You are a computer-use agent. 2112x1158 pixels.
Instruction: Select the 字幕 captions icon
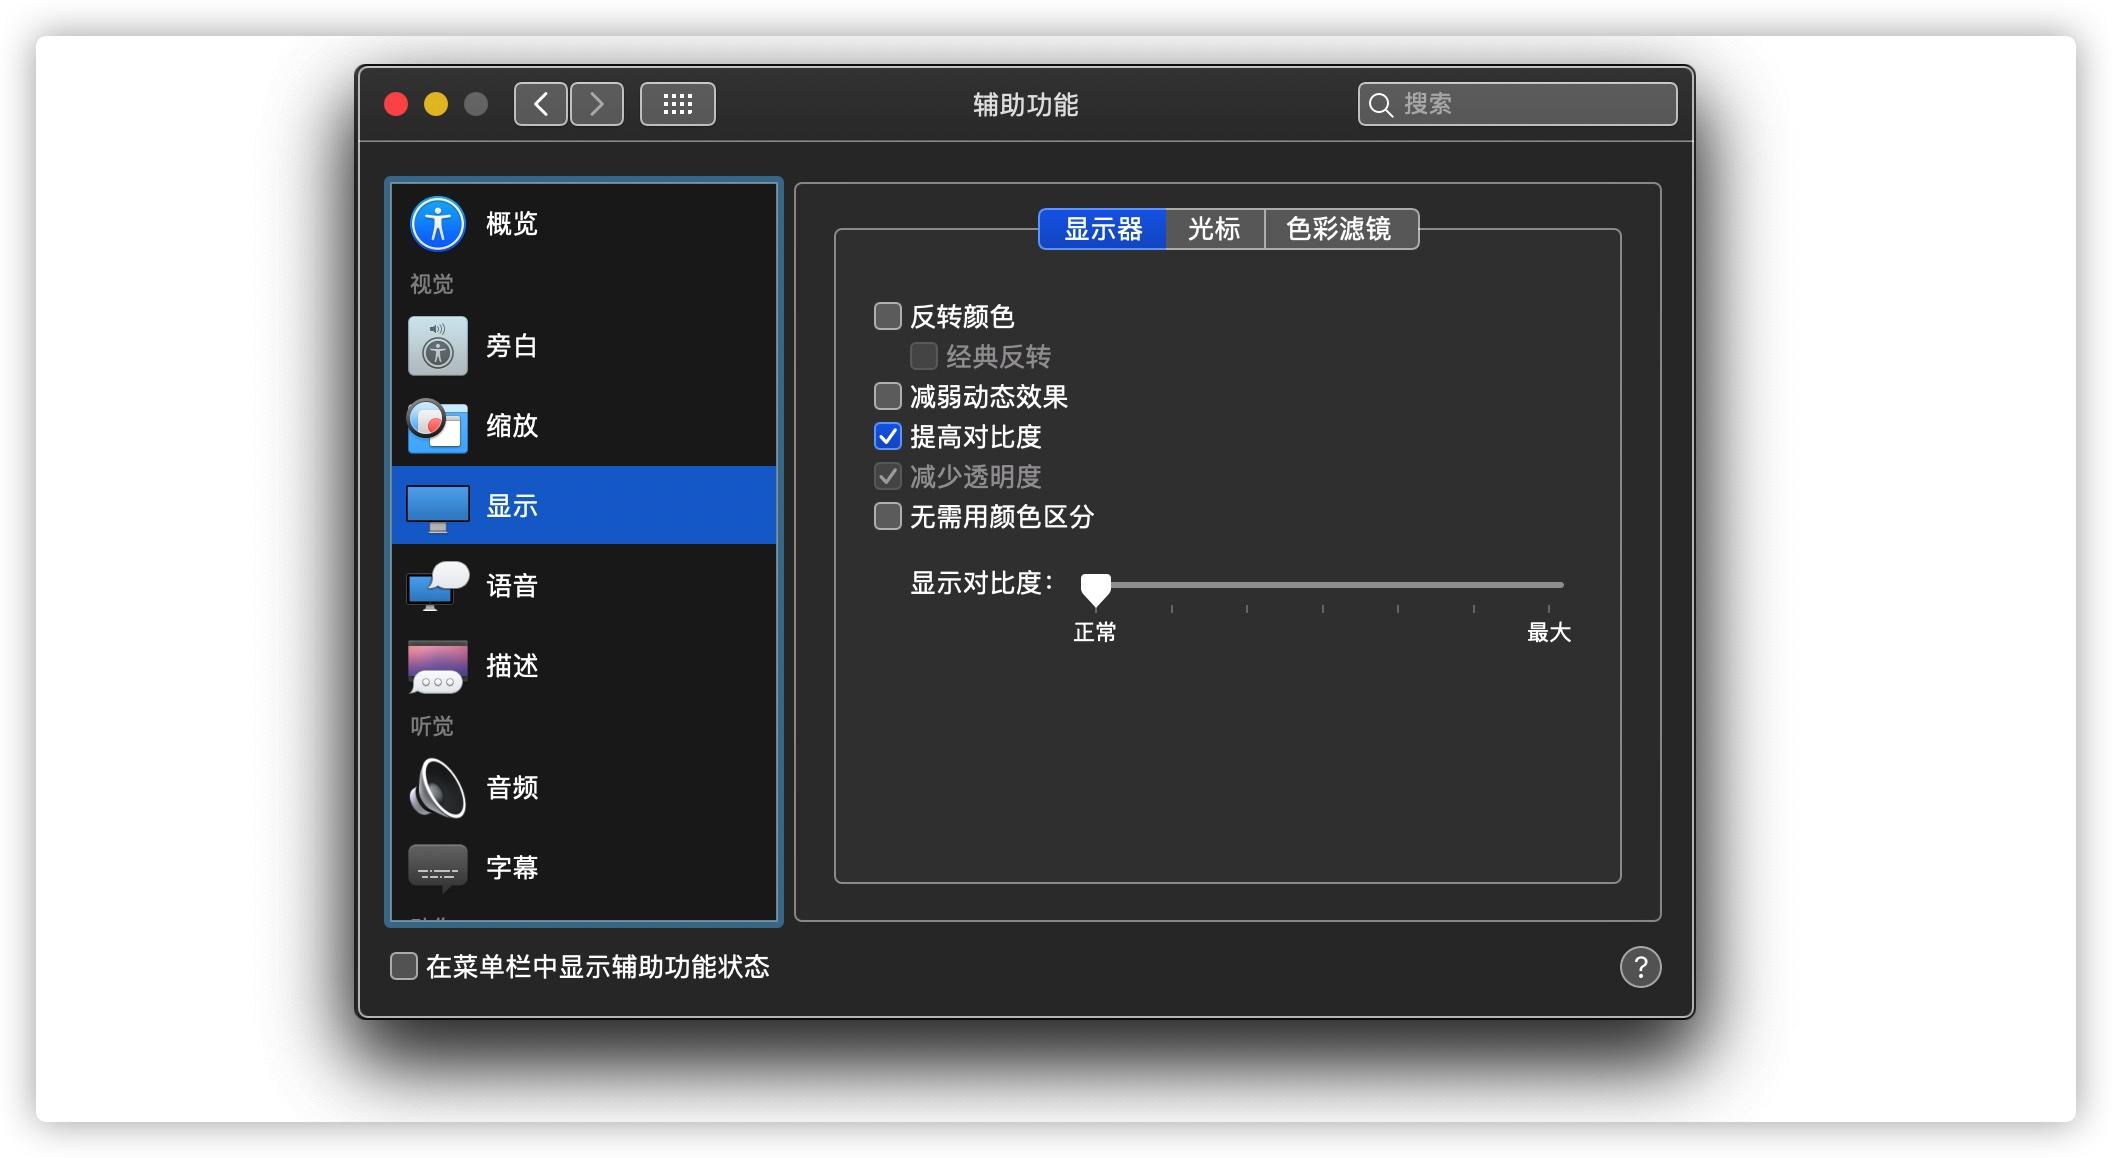pos(438,867)
